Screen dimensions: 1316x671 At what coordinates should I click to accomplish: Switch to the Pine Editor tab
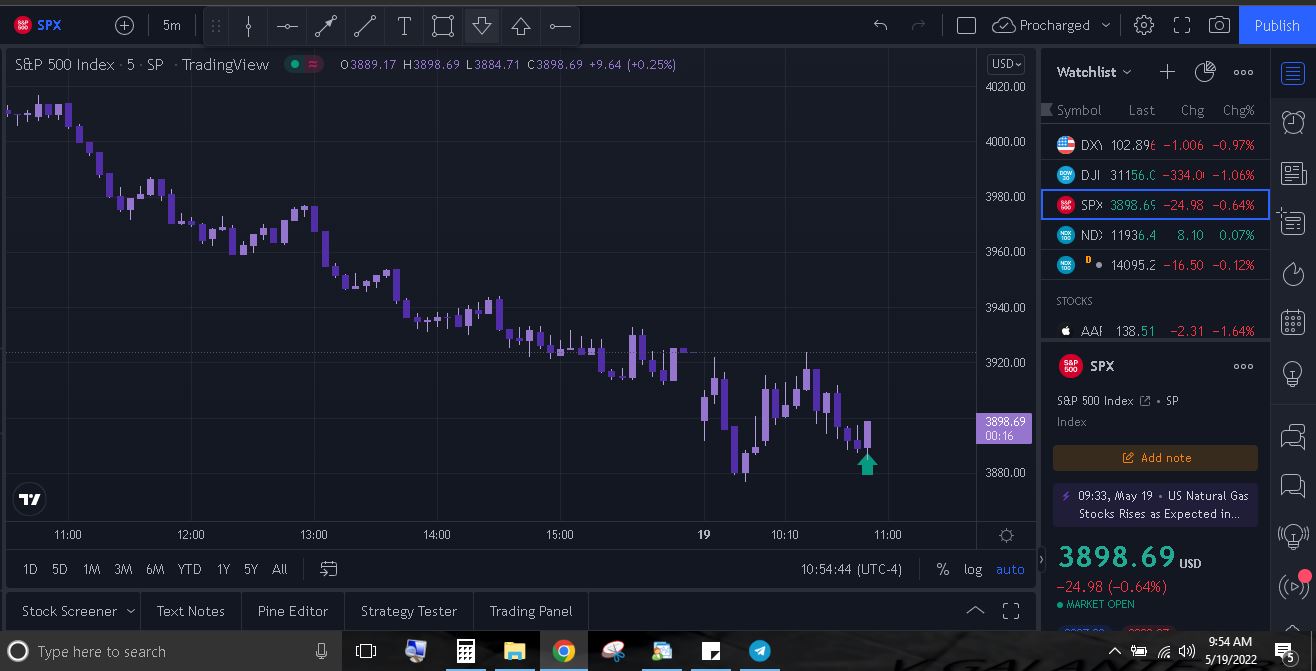coord(293,611)
